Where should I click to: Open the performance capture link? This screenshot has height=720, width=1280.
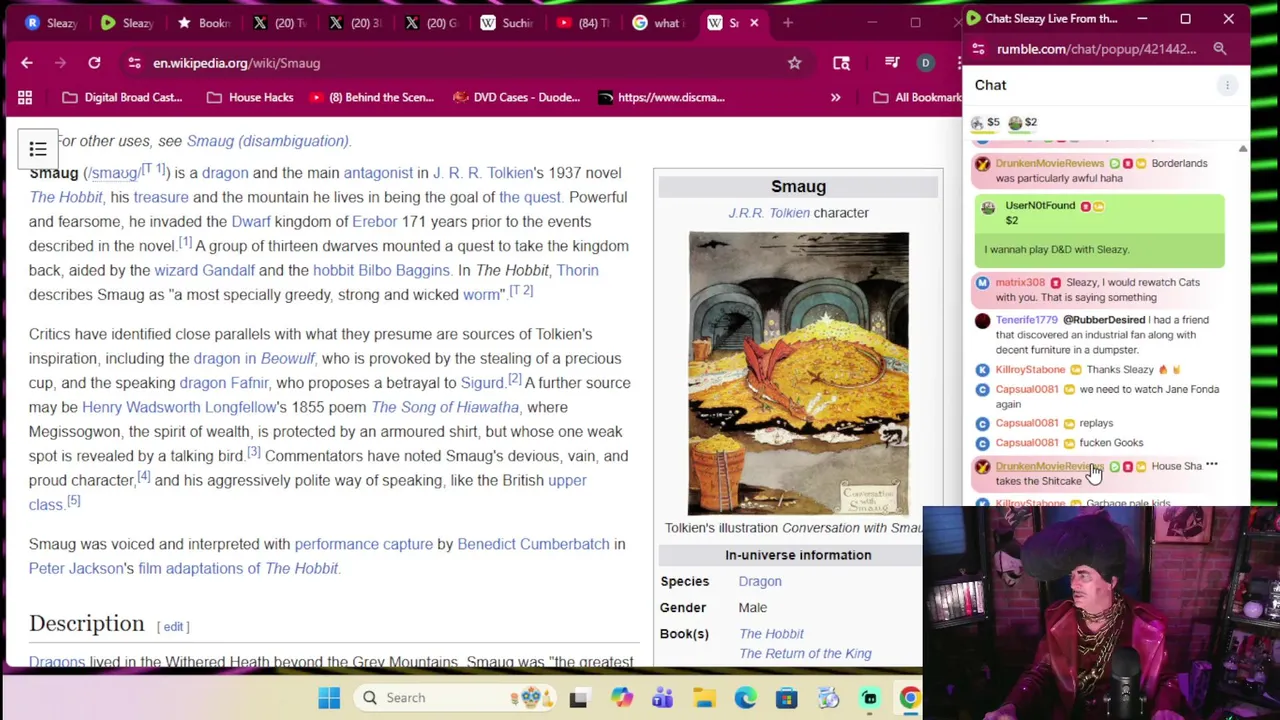[363, 544]
